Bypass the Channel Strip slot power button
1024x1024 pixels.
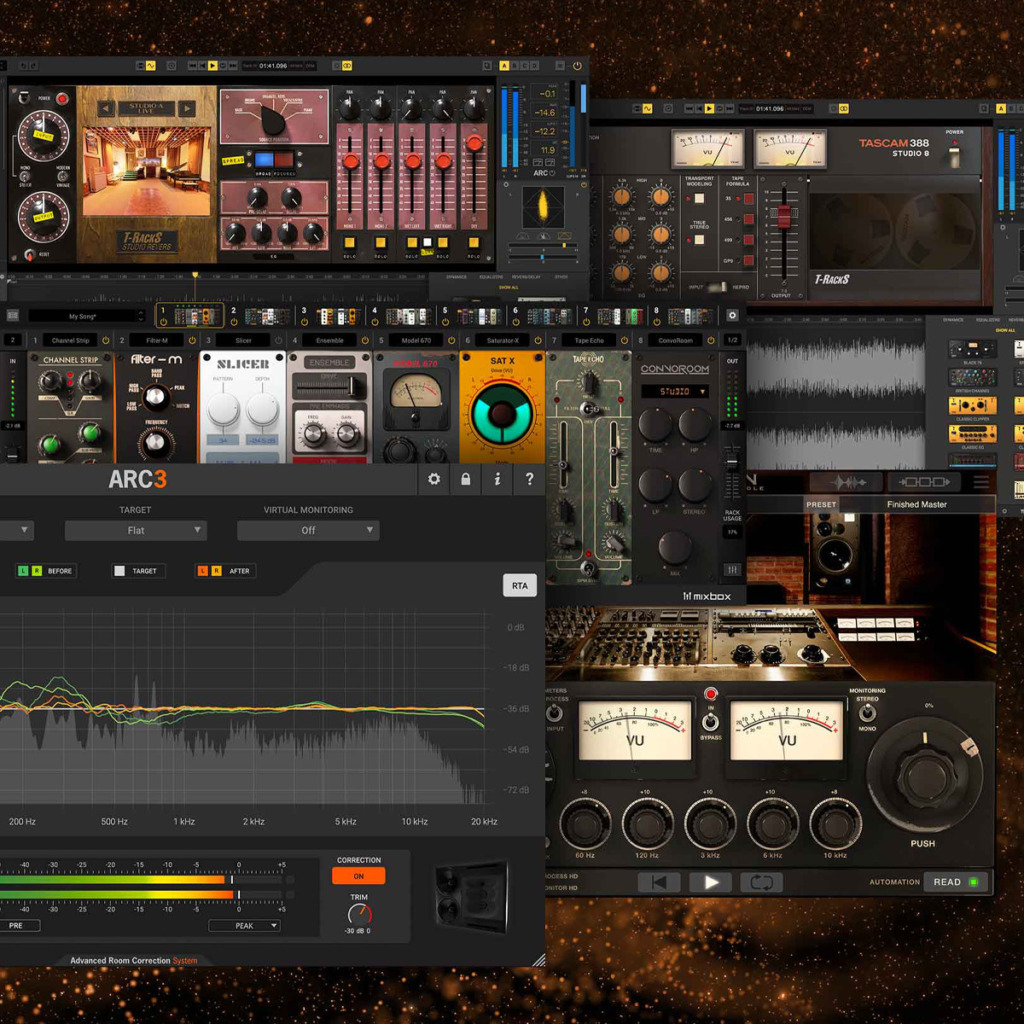[x=105, y=341]
